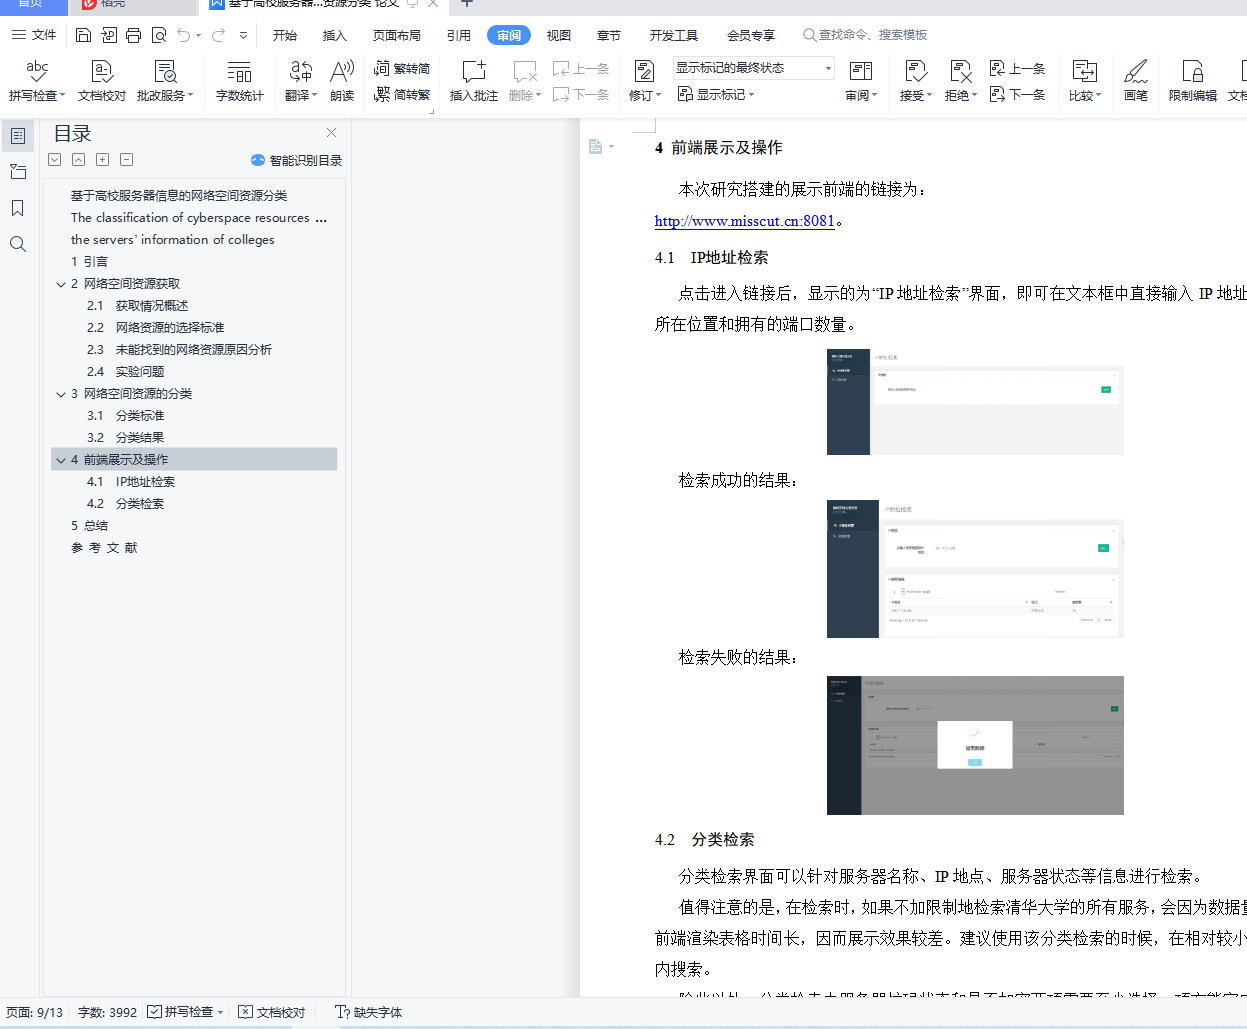The height and width of the screenshot is (1029, 1247).
Task: Click 文档校对 in the status bar
Action: [272, 1012]
